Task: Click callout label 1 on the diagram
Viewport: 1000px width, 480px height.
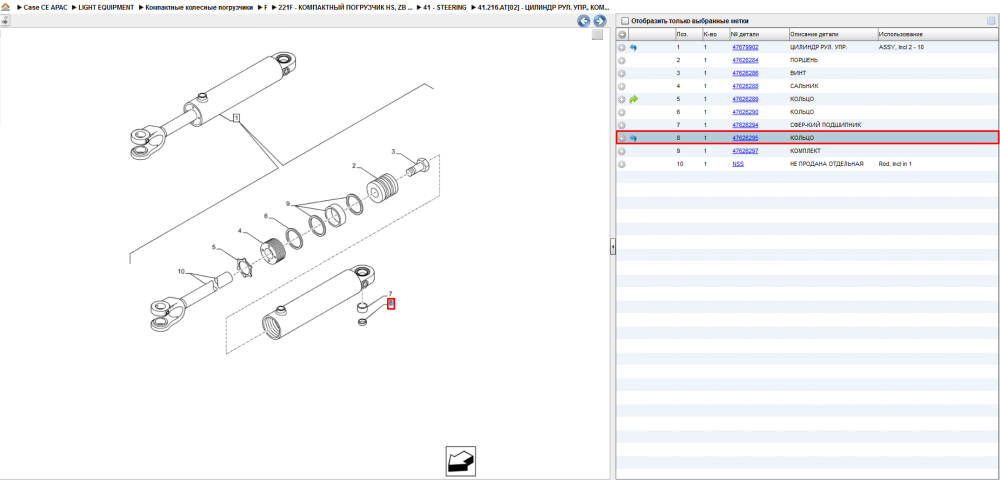Action: tap(237, 117)
